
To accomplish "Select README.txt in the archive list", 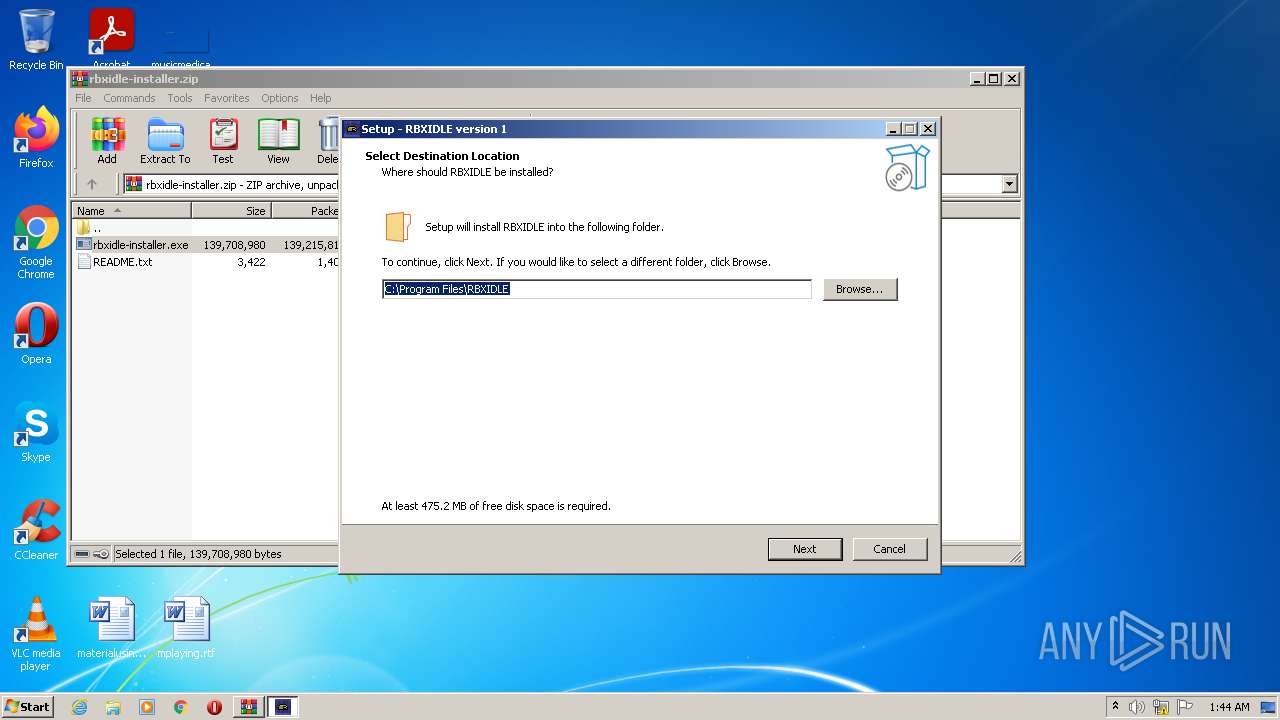I will click(114, 262).
